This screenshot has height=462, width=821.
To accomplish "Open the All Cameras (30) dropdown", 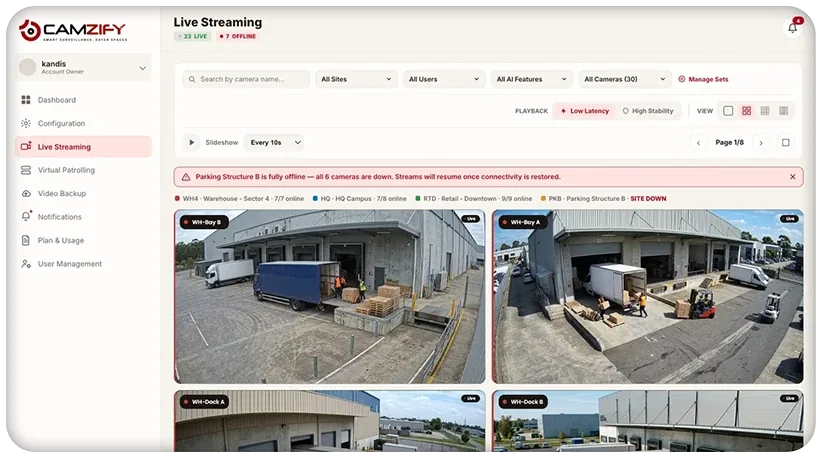I will pos(625,79).
